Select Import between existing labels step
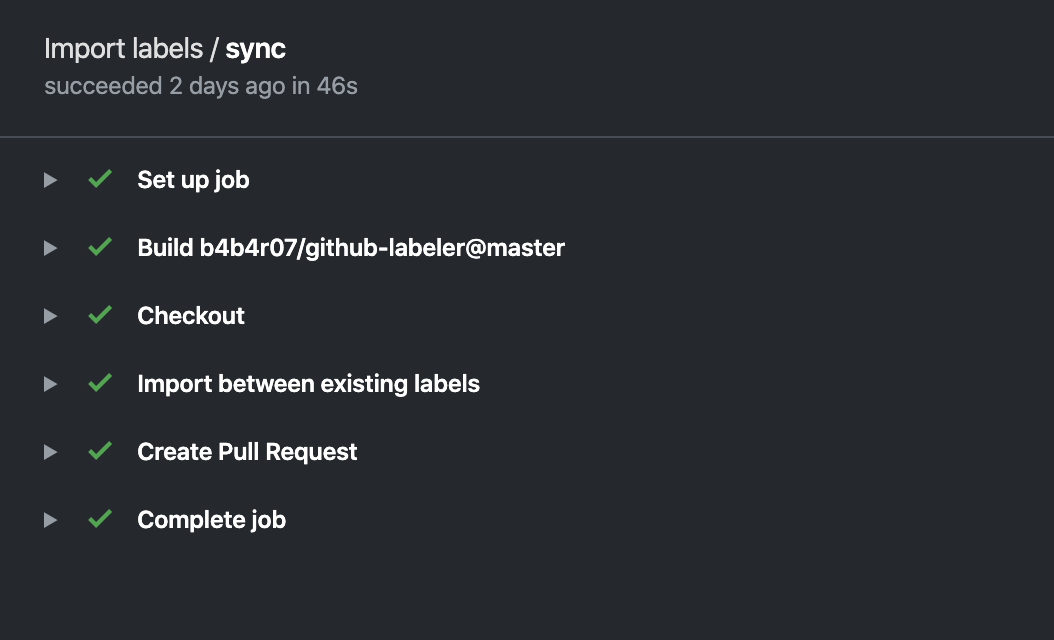 (309, 384)
